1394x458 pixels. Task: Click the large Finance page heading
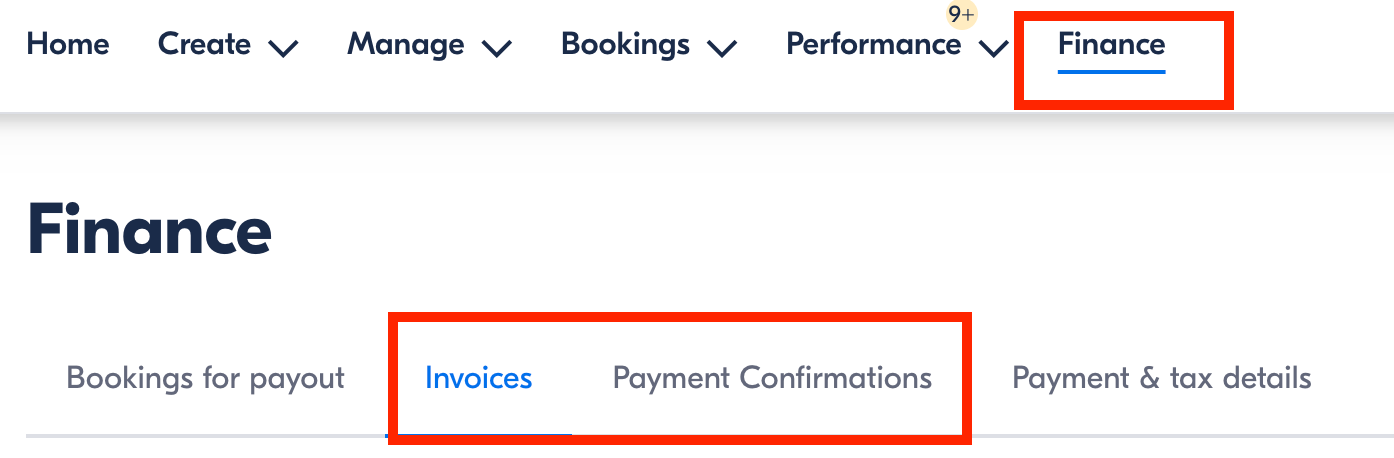pos(149,231)
